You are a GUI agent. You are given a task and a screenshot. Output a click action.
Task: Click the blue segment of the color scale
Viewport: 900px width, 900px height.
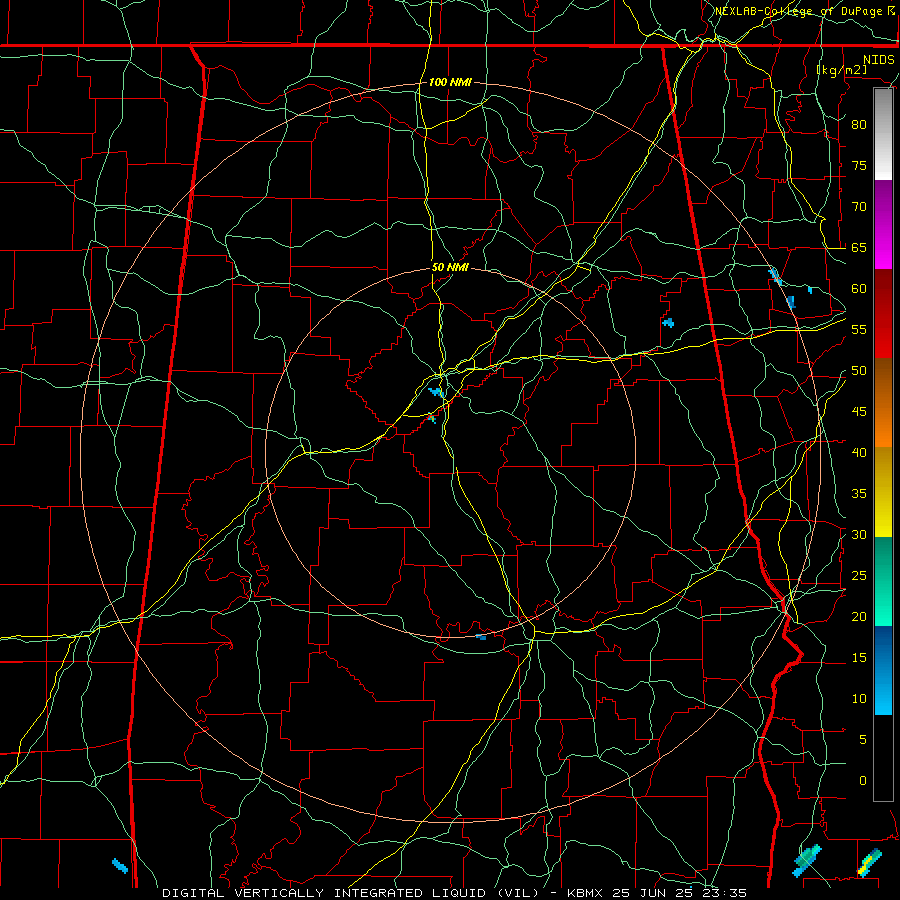pyautogui.click(x=883, y=670)
